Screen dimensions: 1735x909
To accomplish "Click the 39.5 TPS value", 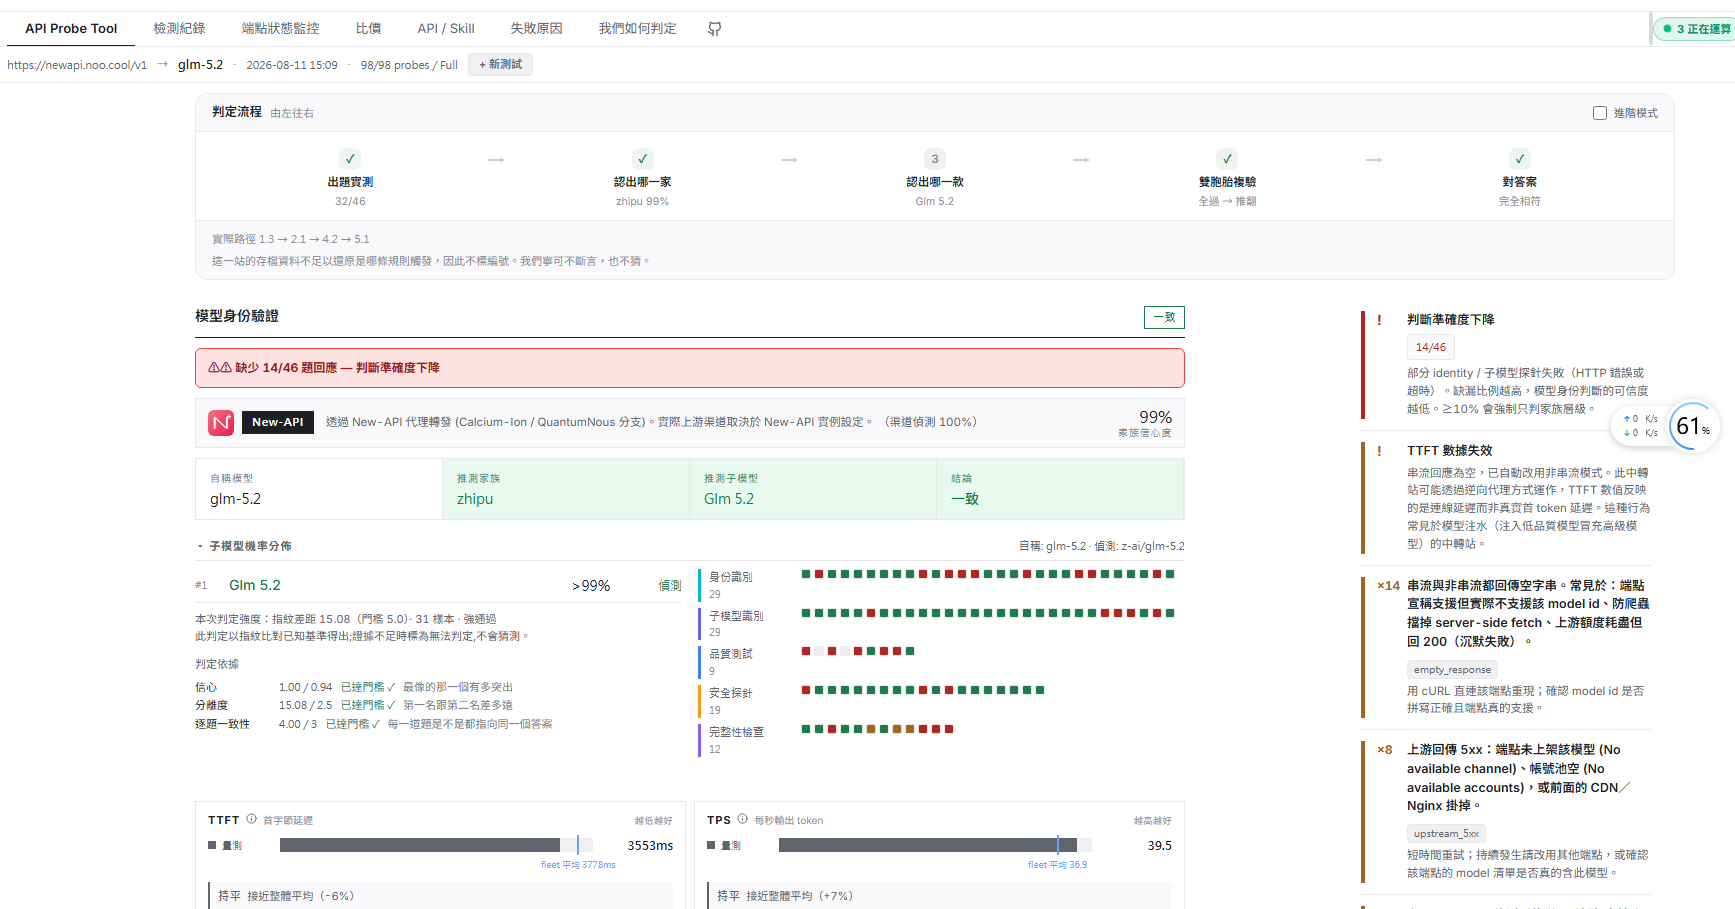I will pyautogui.click(x=1159, y=846).
